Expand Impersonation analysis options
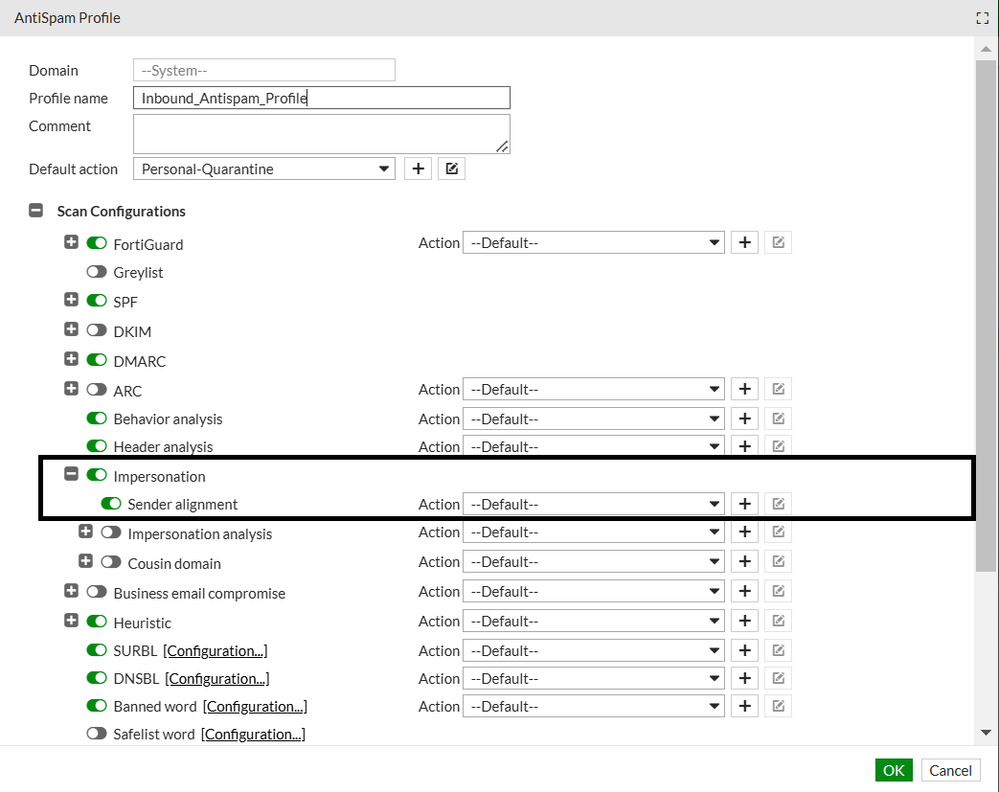The width and height of the screenshot is (999, 792). point(85,531)
